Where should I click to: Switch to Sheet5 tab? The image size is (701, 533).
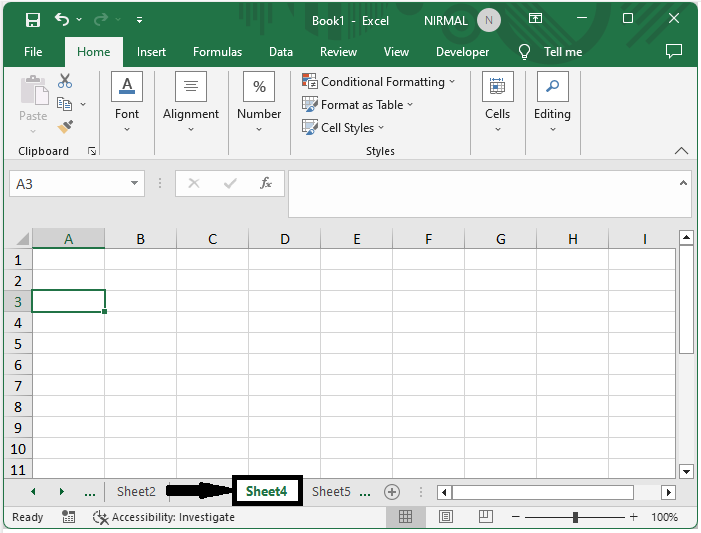click(331, 491)
